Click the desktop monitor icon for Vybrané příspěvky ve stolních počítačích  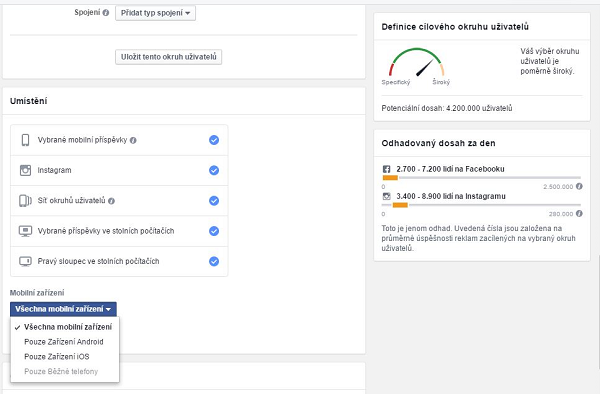[25, 231]
